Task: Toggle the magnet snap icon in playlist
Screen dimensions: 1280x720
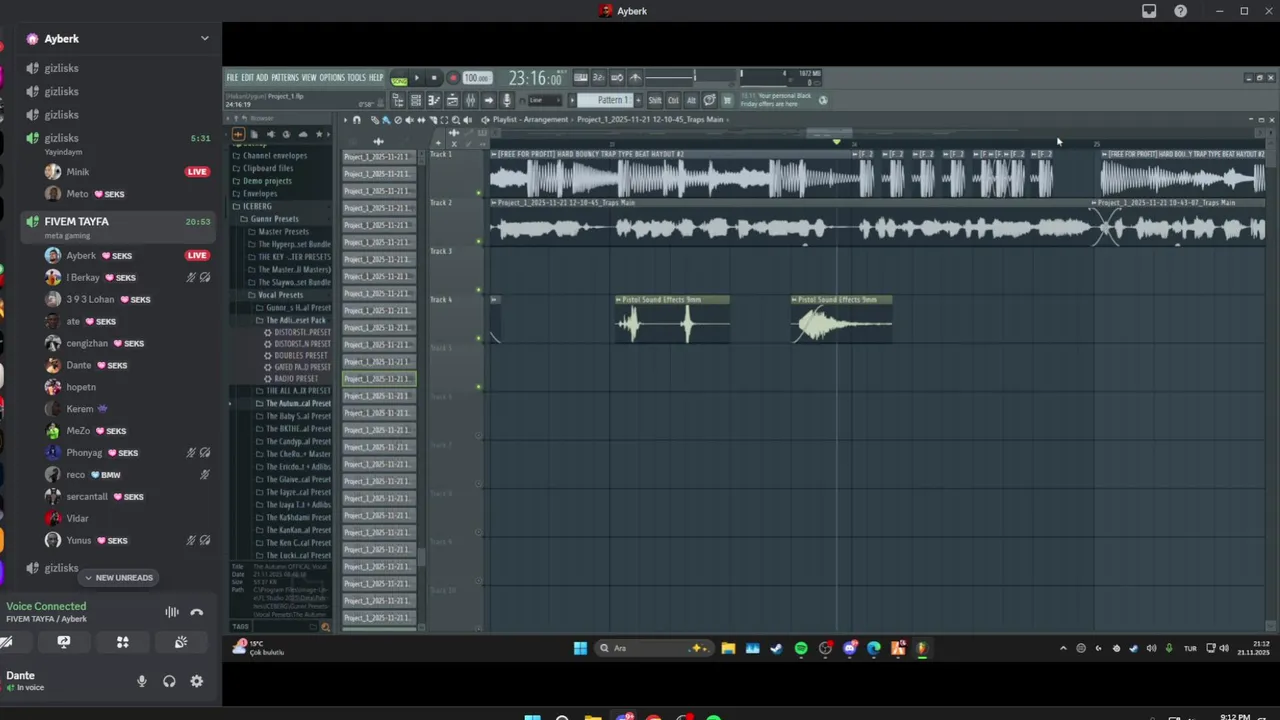Action: (x=356, y=120)
